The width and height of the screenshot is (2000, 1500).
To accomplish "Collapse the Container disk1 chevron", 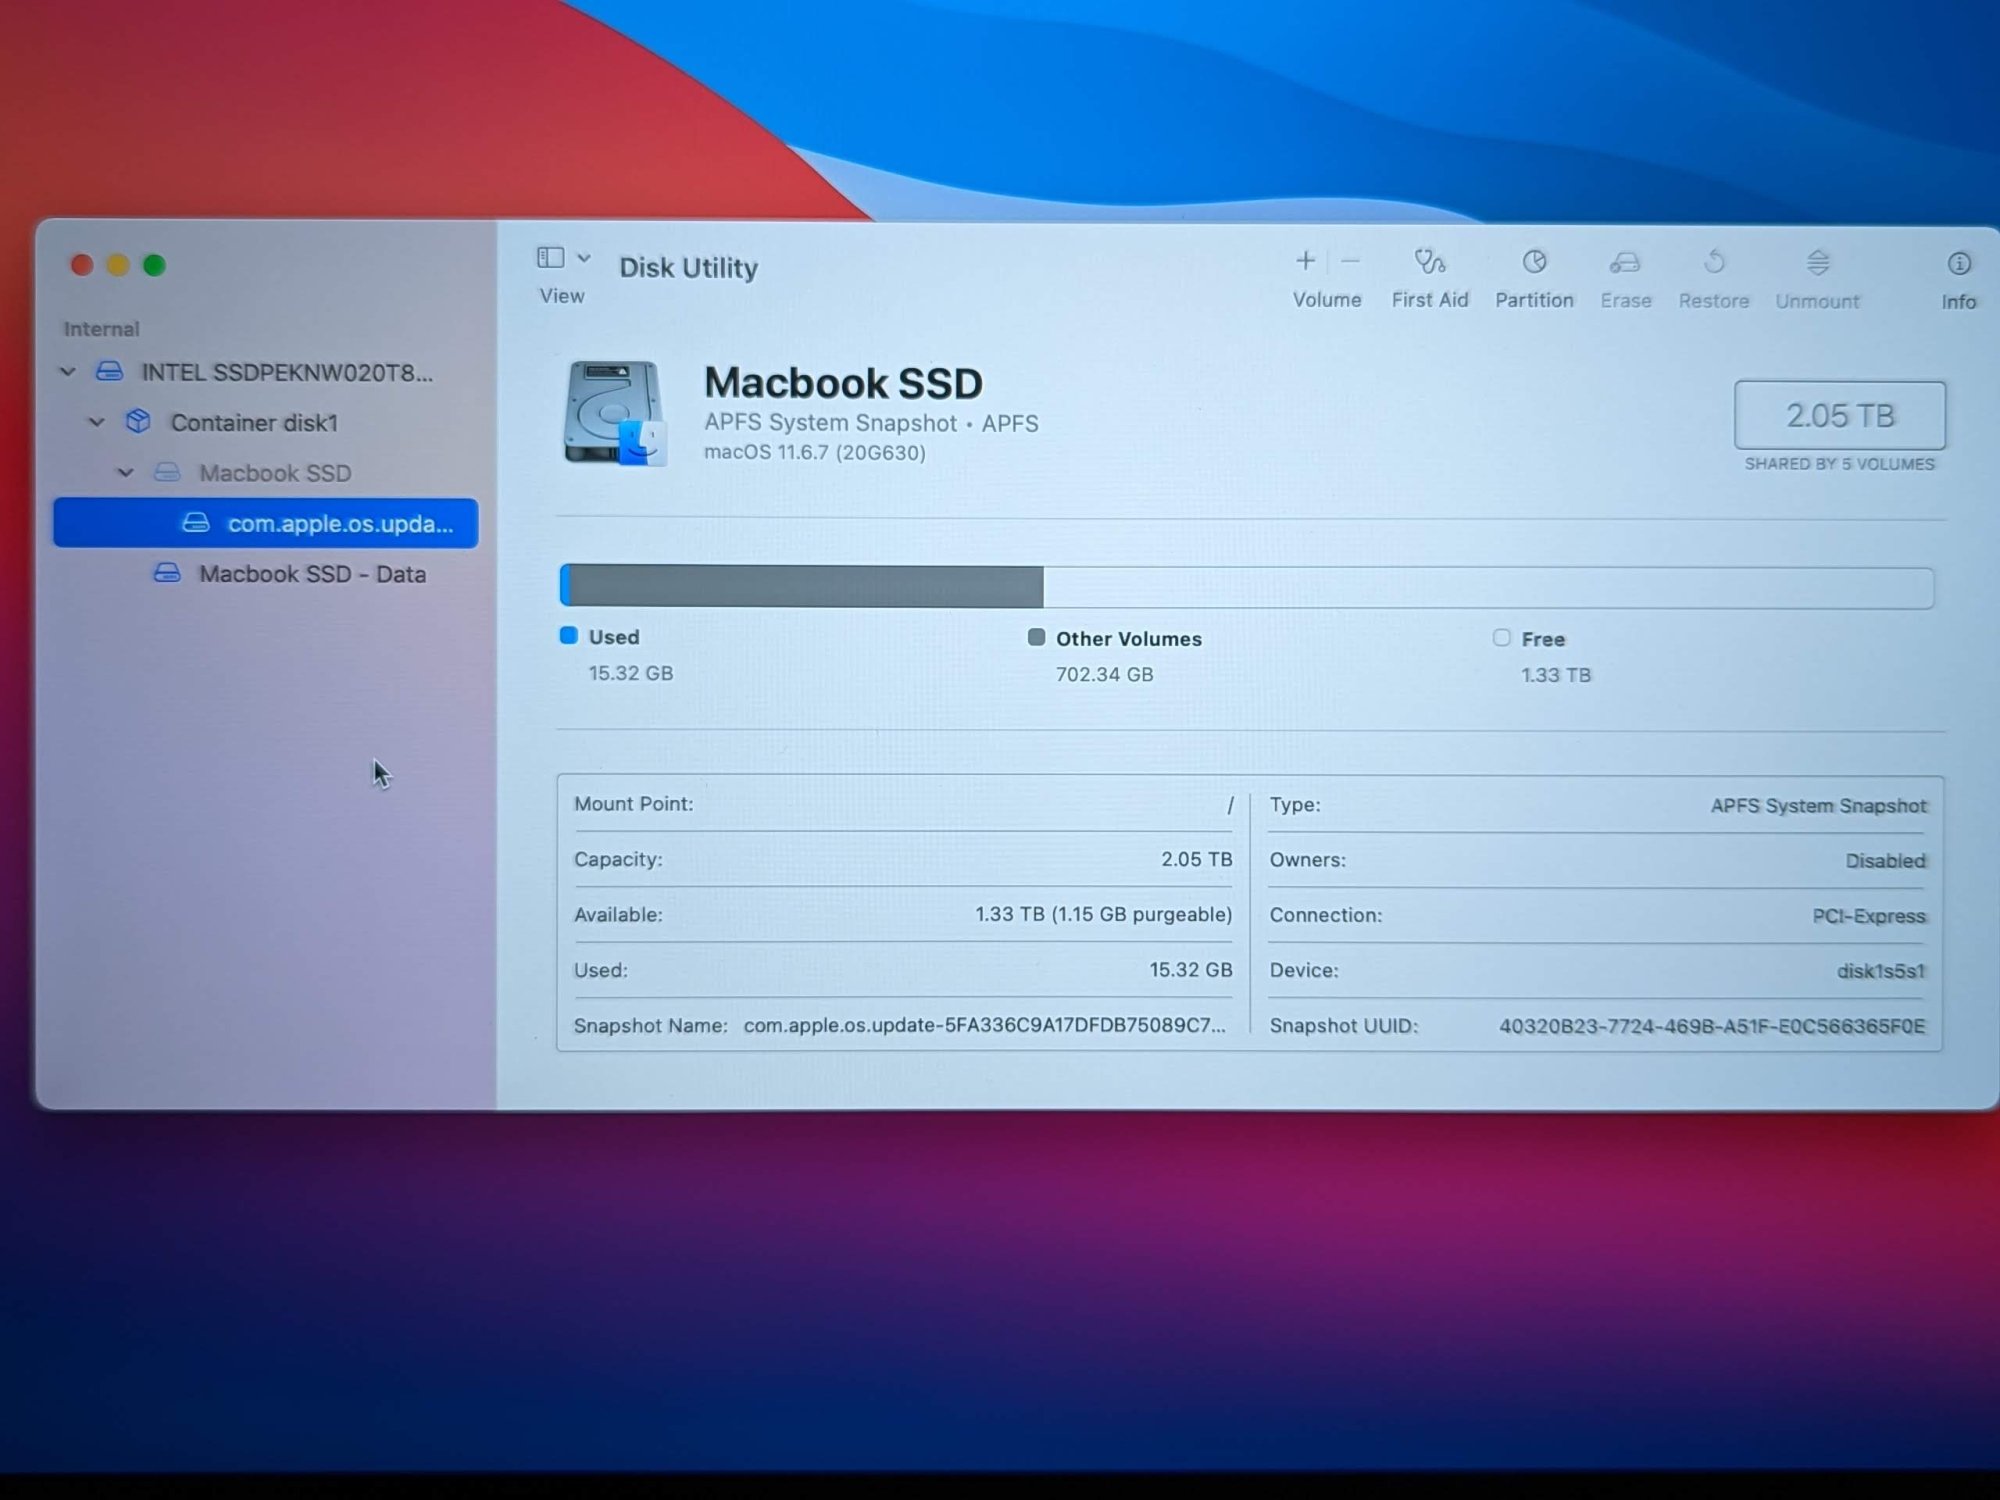I will 97,422.
